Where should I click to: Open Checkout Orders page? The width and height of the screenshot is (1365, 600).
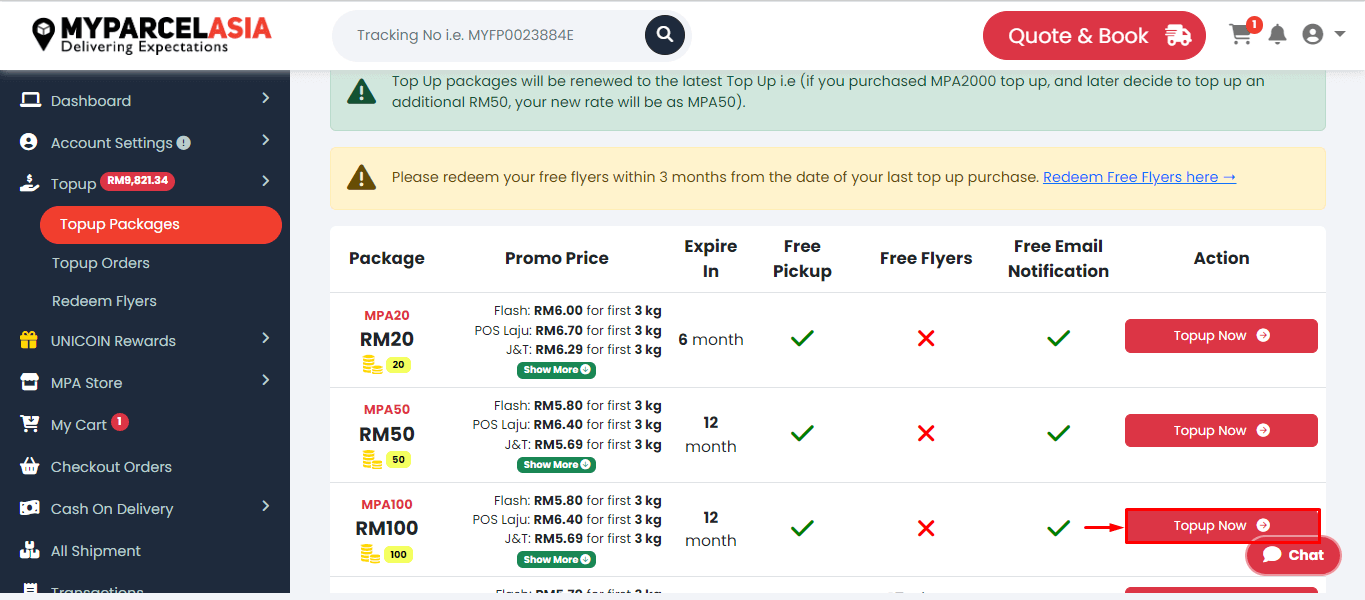[x=111, y=467]
